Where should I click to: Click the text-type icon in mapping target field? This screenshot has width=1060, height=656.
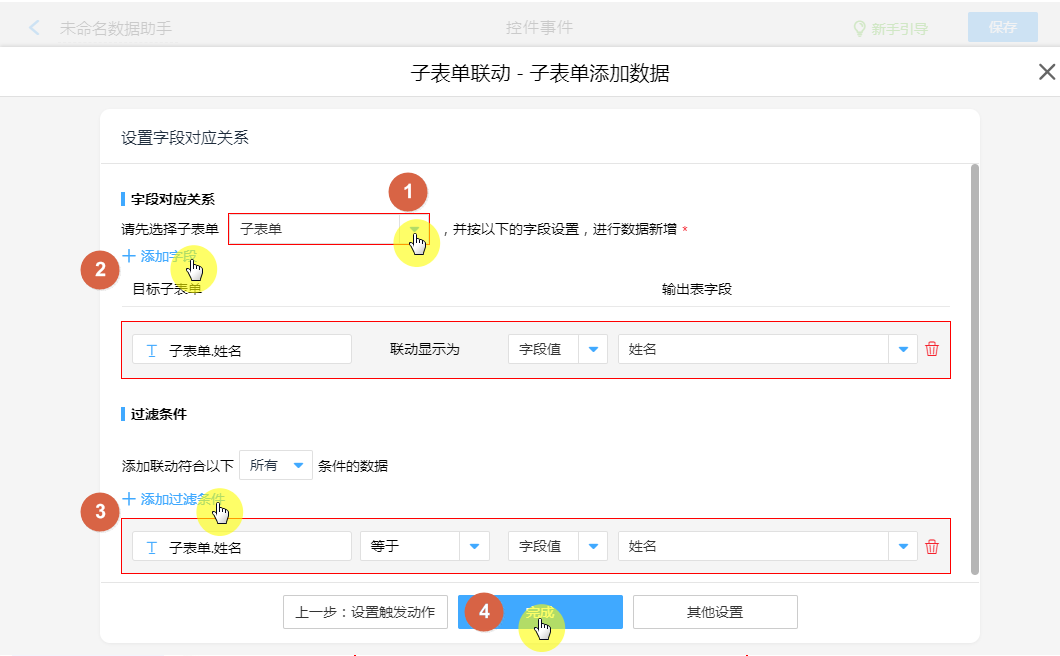(x=152, y=350)
